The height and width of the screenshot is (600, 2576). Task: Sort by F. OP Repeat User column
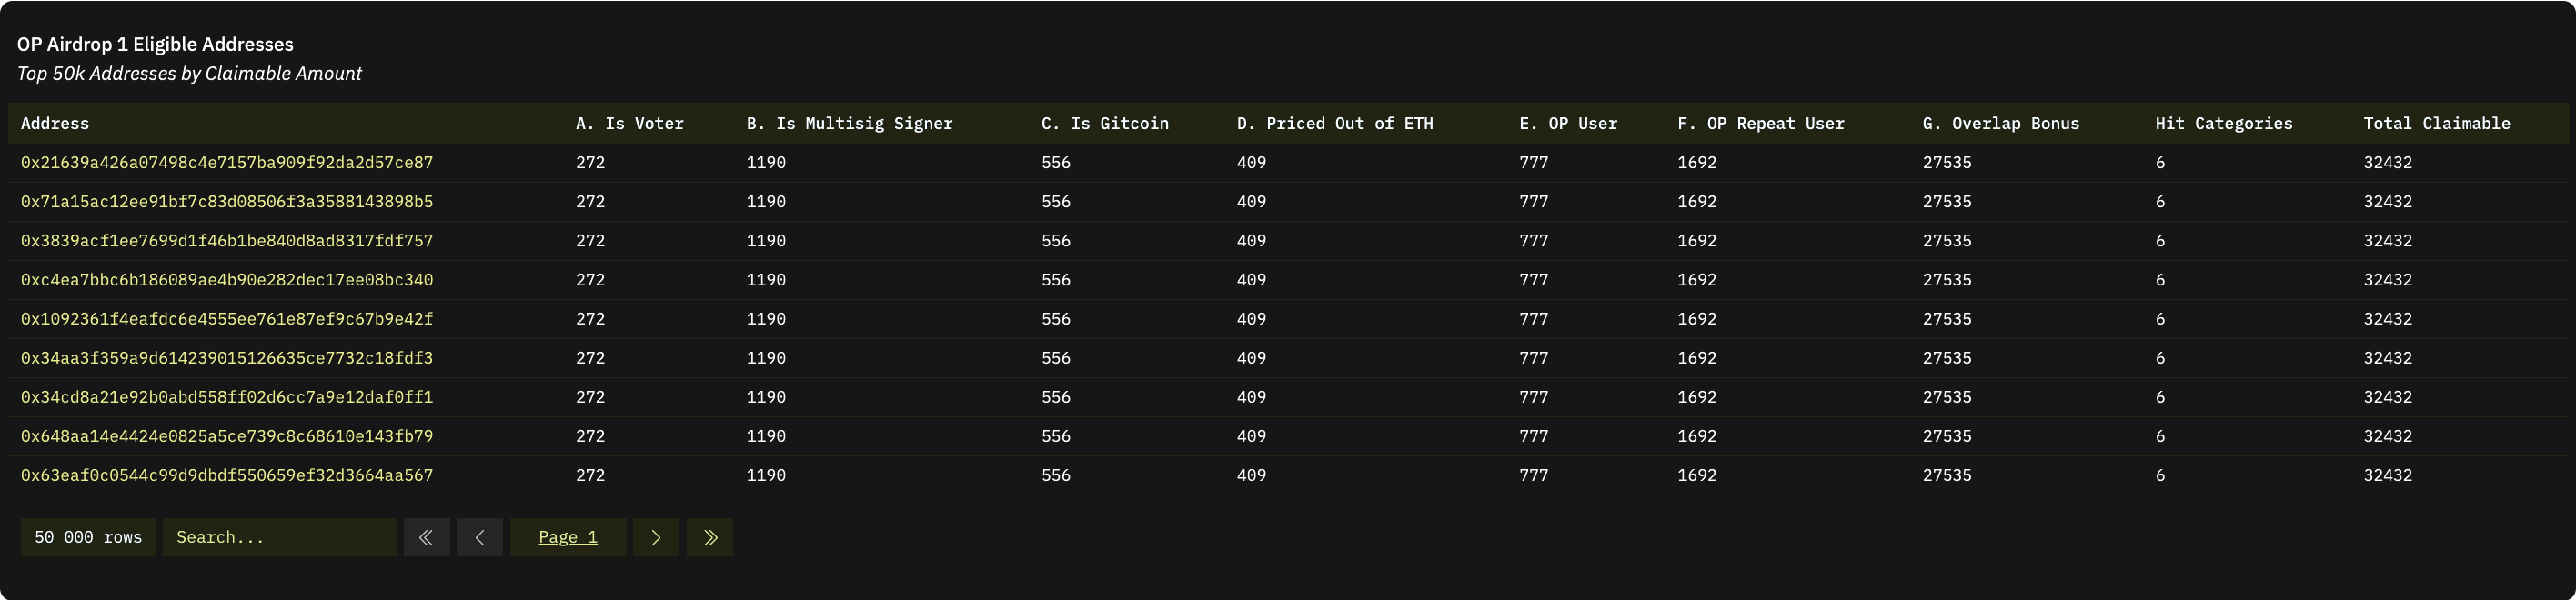coord(1761,123)
